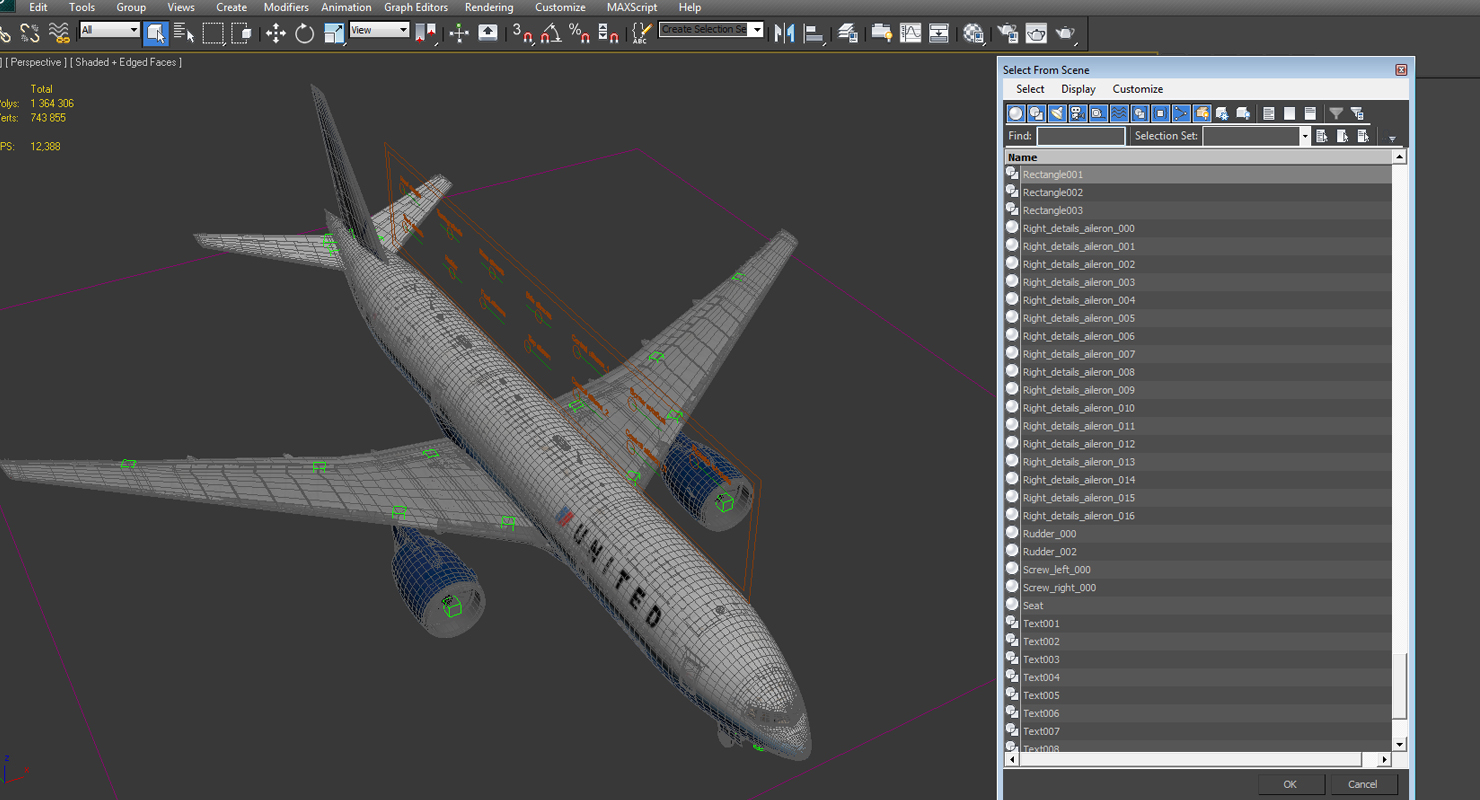Click vertical scrollbar down arrow in list
1480x800 pixels.
[x=1399, y=744]
